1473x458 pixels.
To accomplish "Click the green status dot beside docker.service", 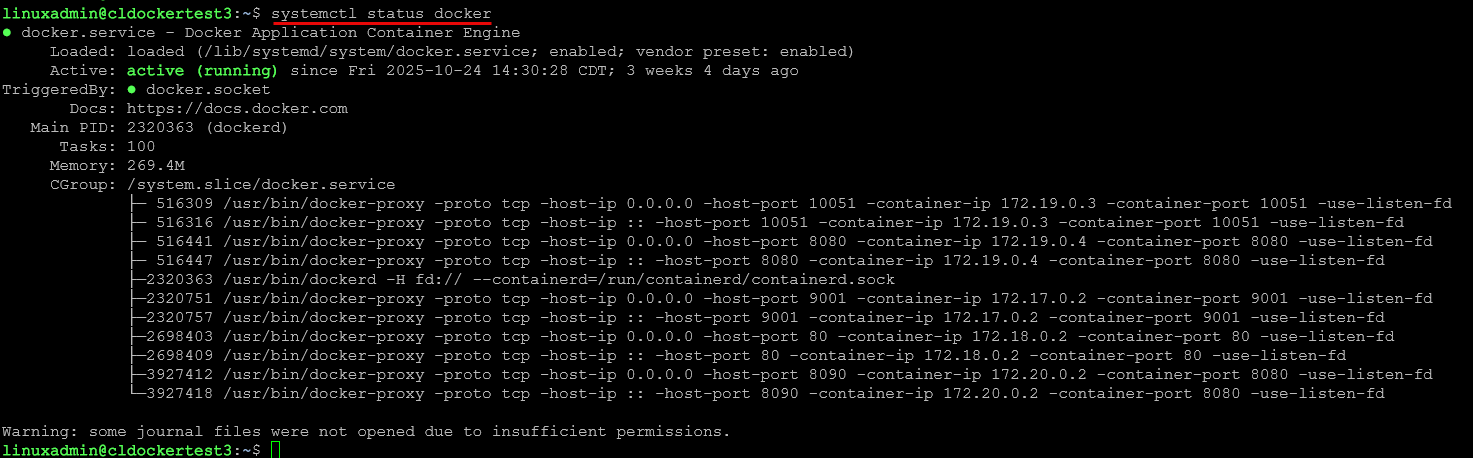I will pos(7,33).
